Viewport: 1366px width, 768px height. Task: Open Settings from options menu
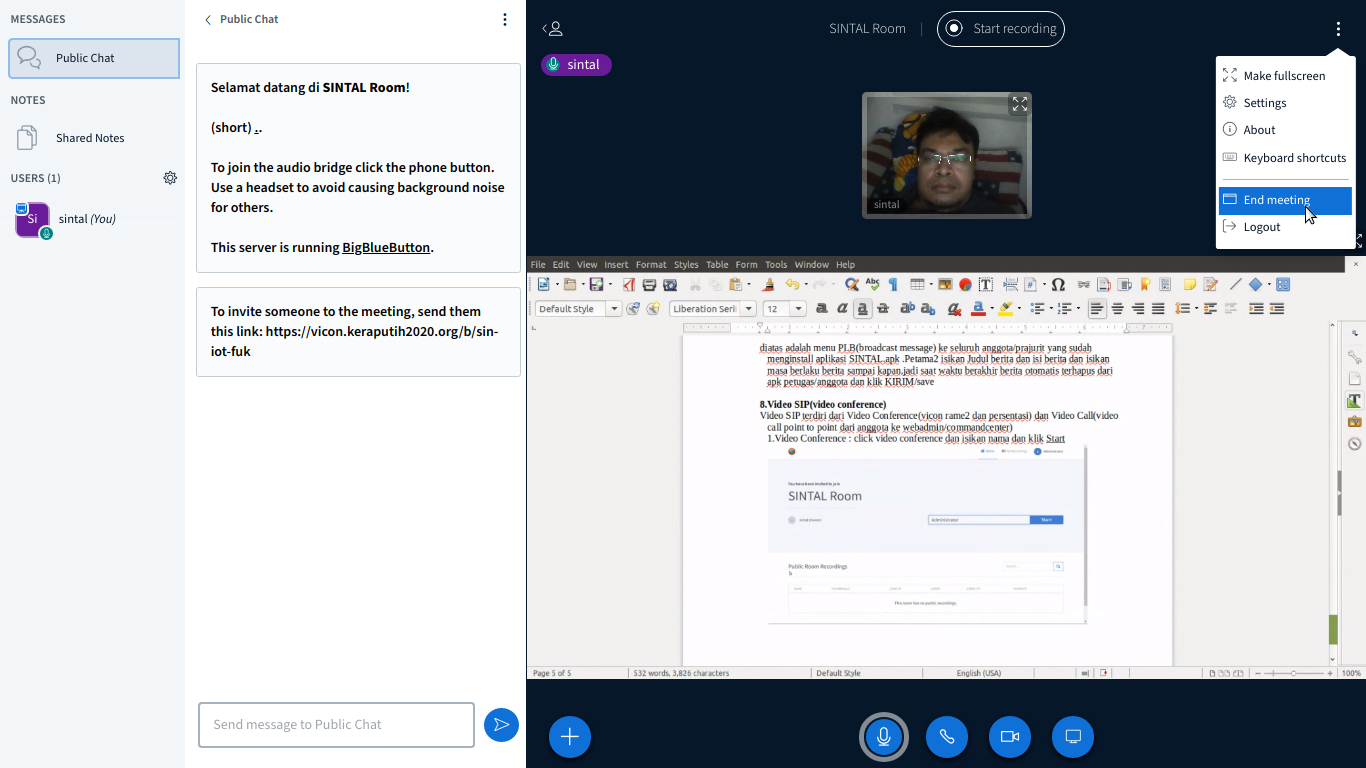pos(1264,103)
